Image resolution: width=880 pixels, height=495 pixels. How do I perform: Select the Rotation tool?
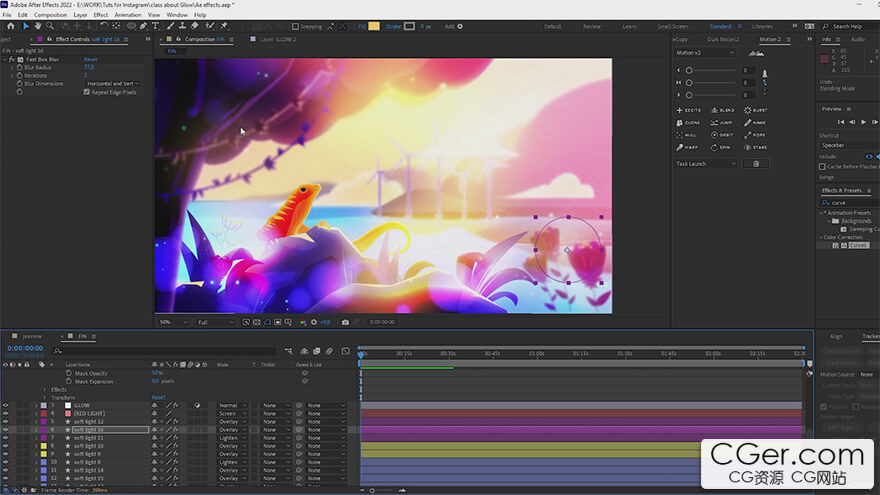pos(104,26)
